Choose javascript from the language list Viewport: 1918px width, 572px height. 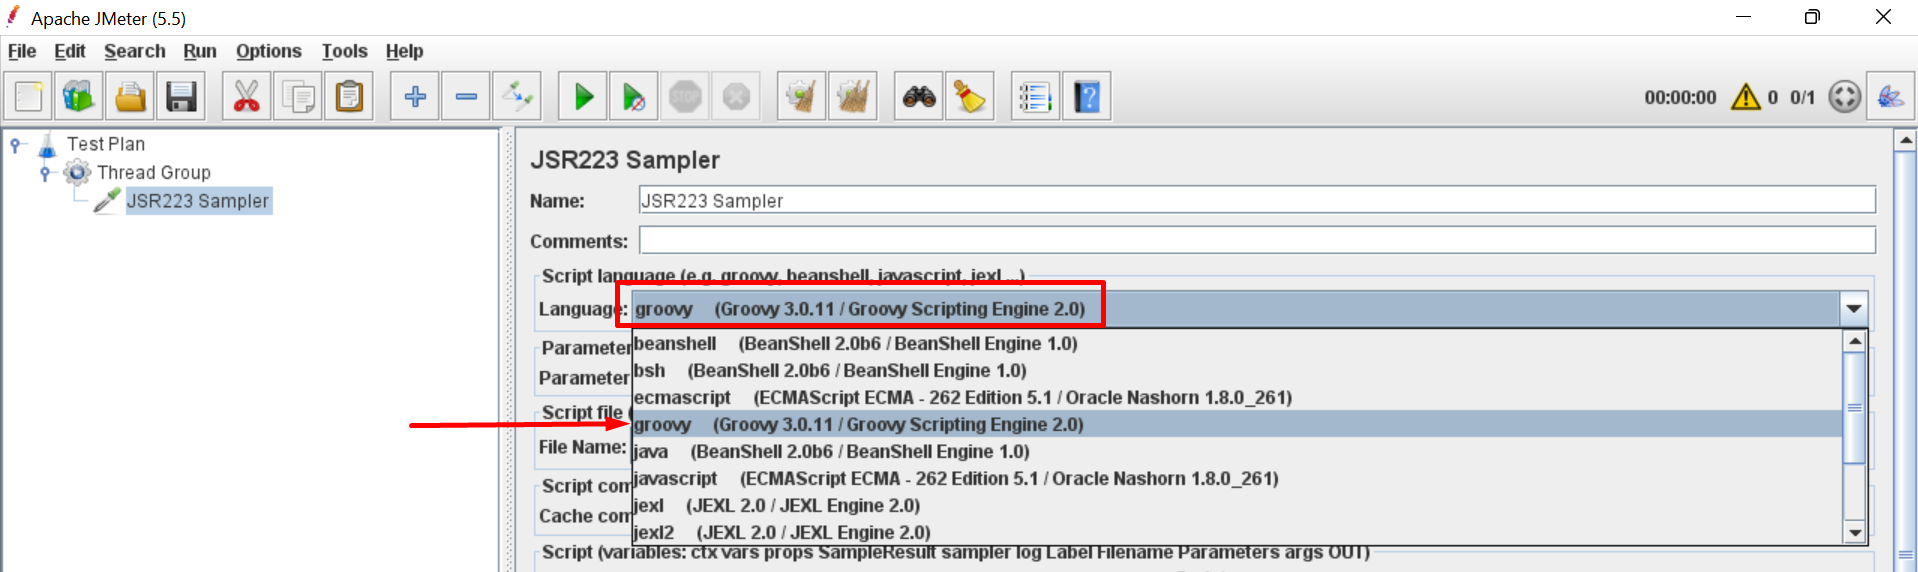1237,479
